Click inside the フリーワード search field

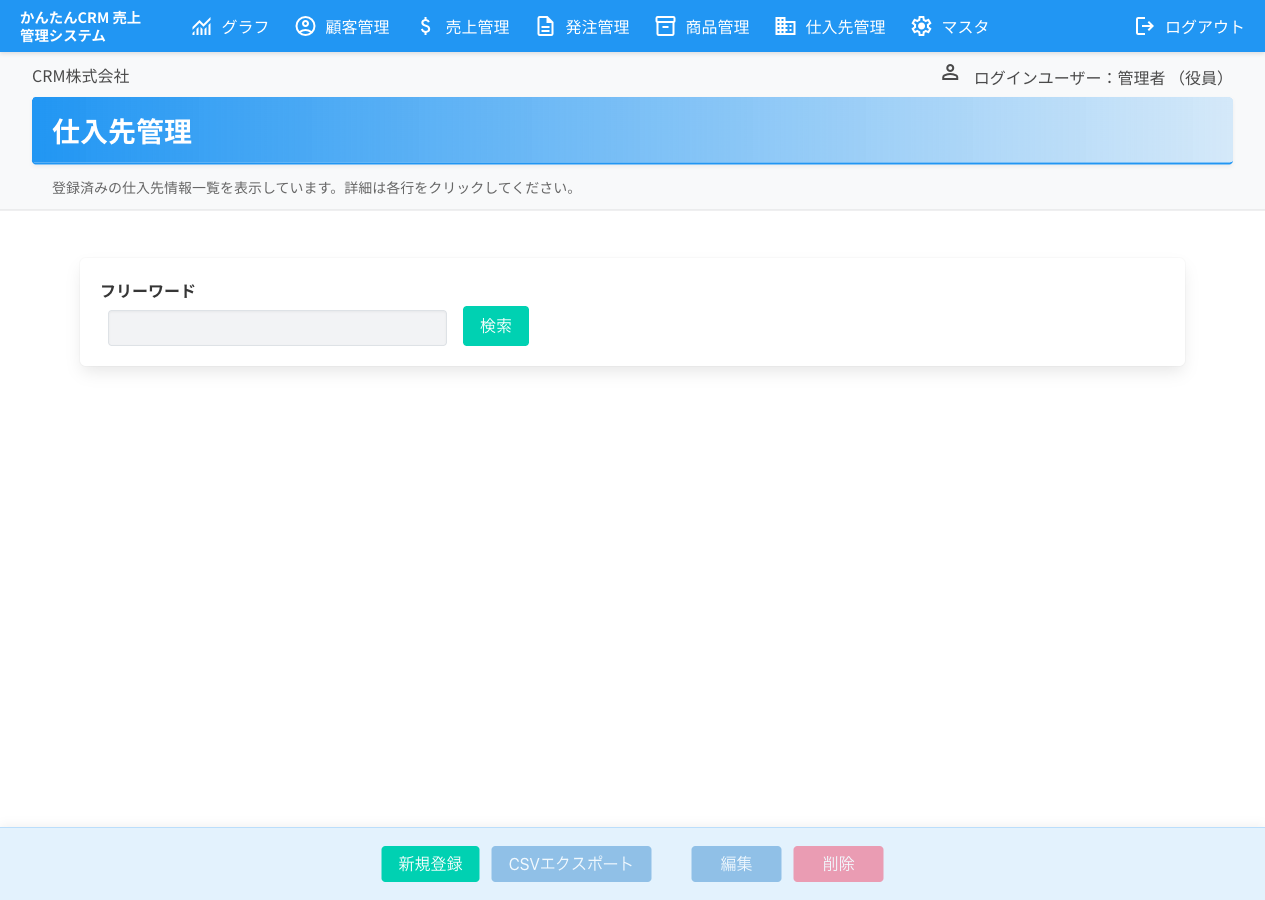pos(277,327)
